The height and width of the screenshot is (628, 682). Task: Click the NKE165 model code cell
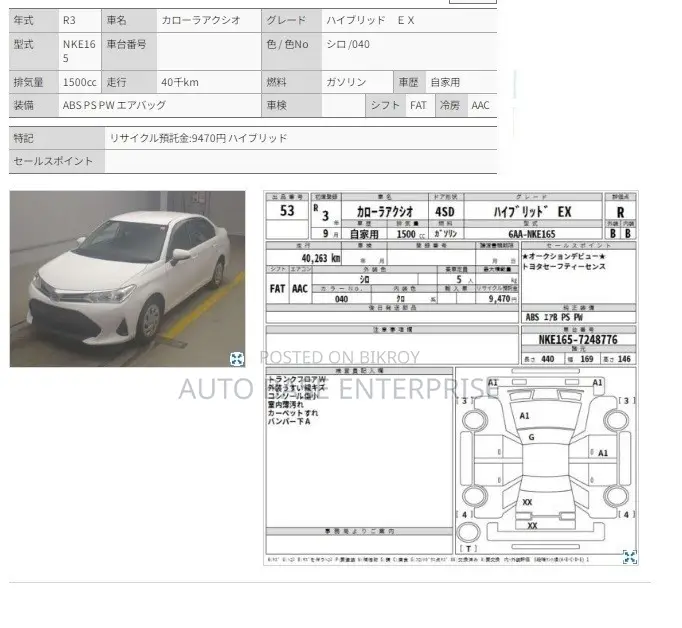(80, 51)
